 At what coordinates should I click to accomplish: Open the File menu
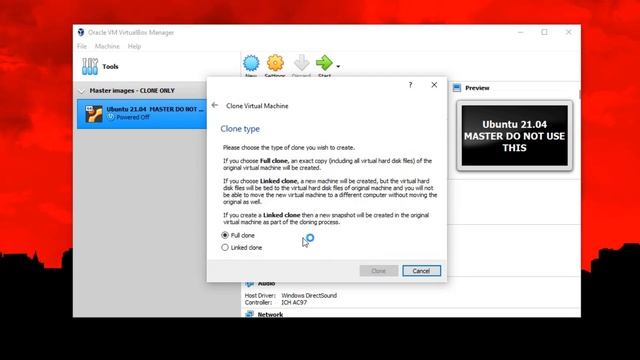82,46
